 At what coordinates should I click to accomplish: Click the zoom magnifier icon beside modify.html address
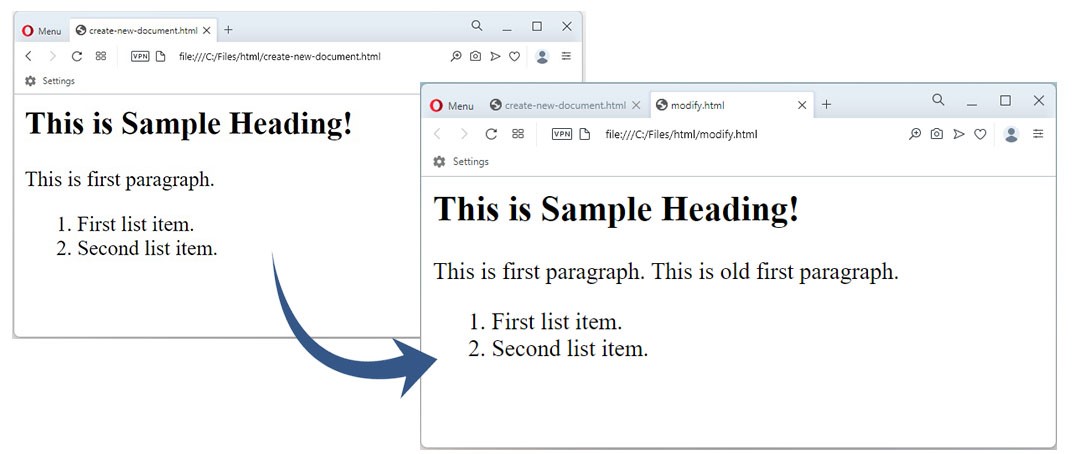[x=914, y=134]
